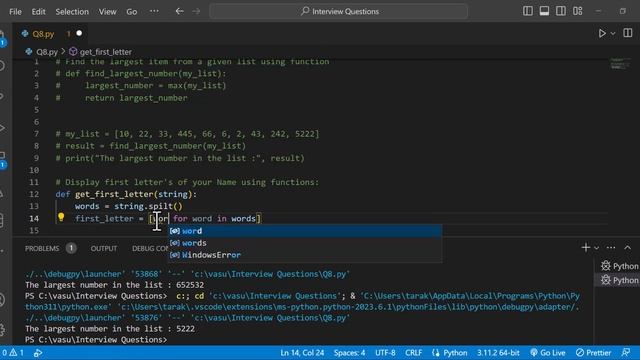The height and width of the screenshot is (360, 640).
Task: Change line endings via CRLF
Action: [x=413, y=353]
